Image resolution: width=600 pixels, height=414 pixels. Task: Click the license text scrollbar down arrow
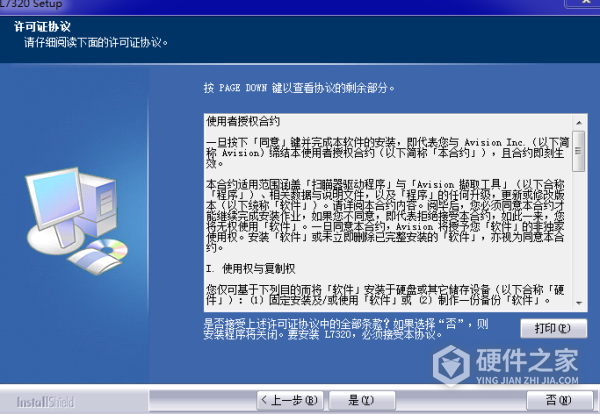[x=579, y=303]
